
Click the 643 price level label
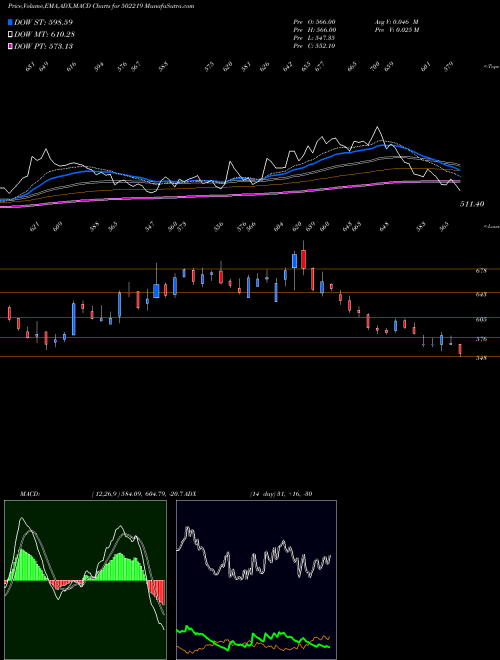coord(481,294)
